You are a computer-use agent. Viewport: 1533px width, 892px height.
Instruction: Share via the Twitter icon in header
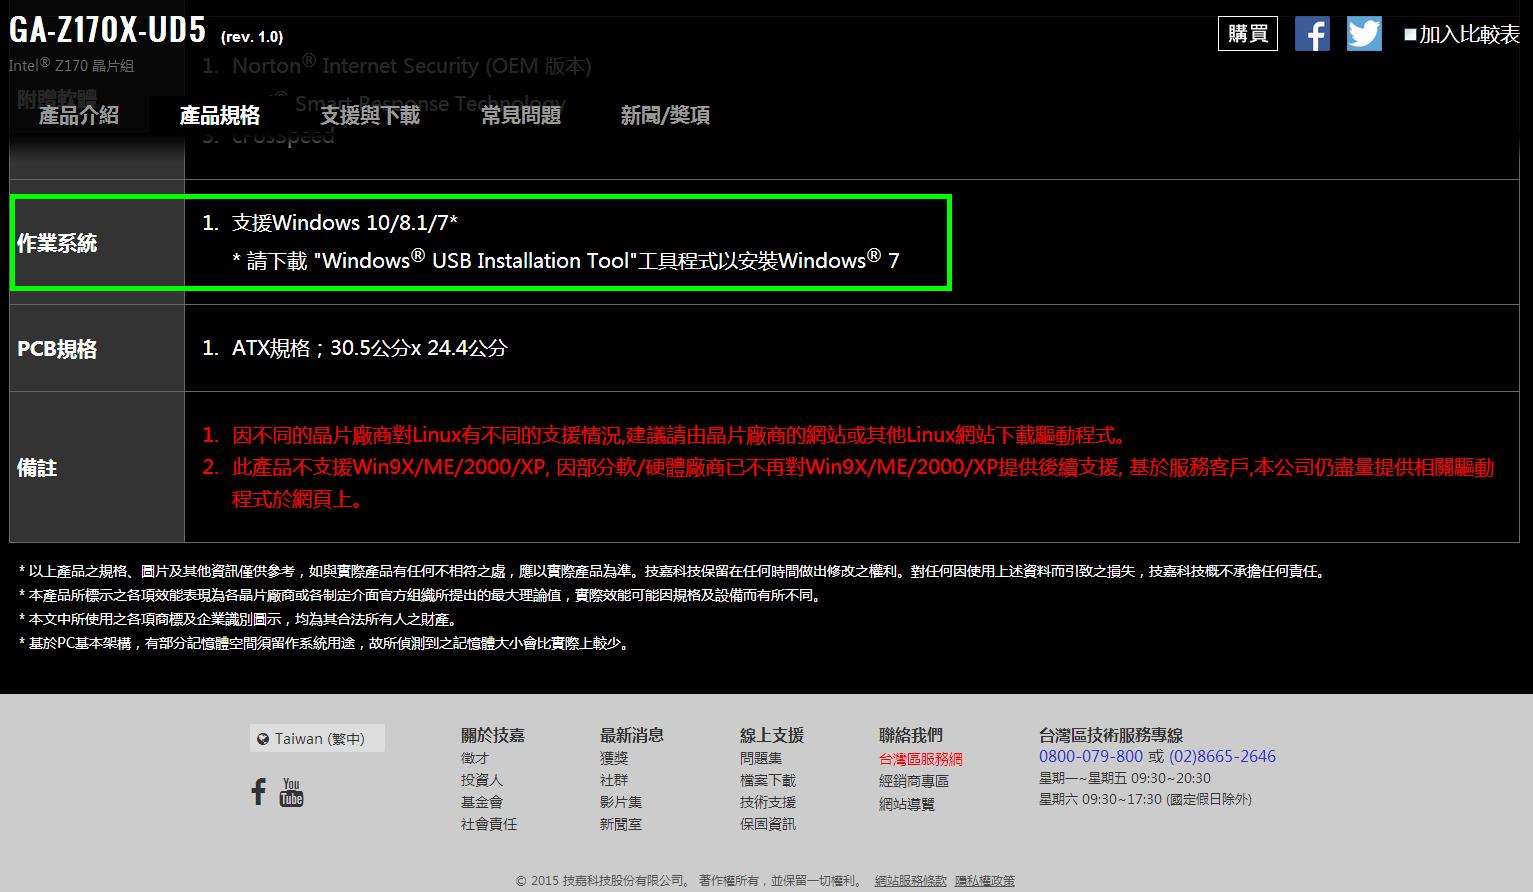1364,34
